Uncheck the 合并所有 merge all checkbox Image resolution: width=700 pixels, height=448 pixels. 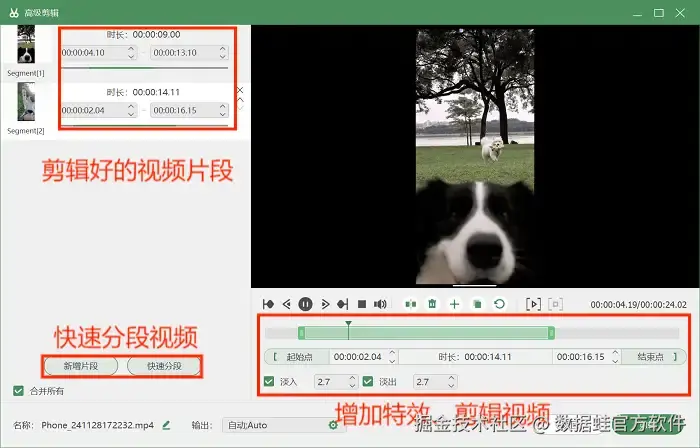[x=18, y=391]
